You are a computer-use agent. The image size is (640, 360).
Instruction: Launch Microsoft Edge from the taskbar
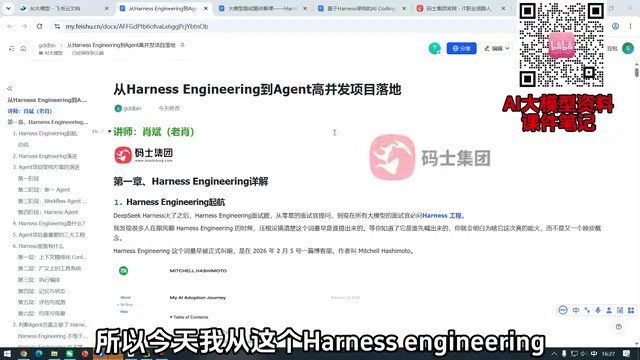(39, 353)
